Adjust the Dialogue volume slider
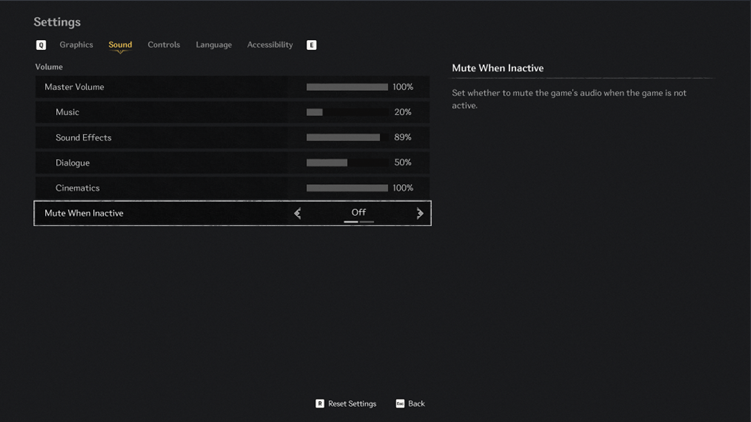This screenshot has width=751, height=422. [x=347, y=163]
